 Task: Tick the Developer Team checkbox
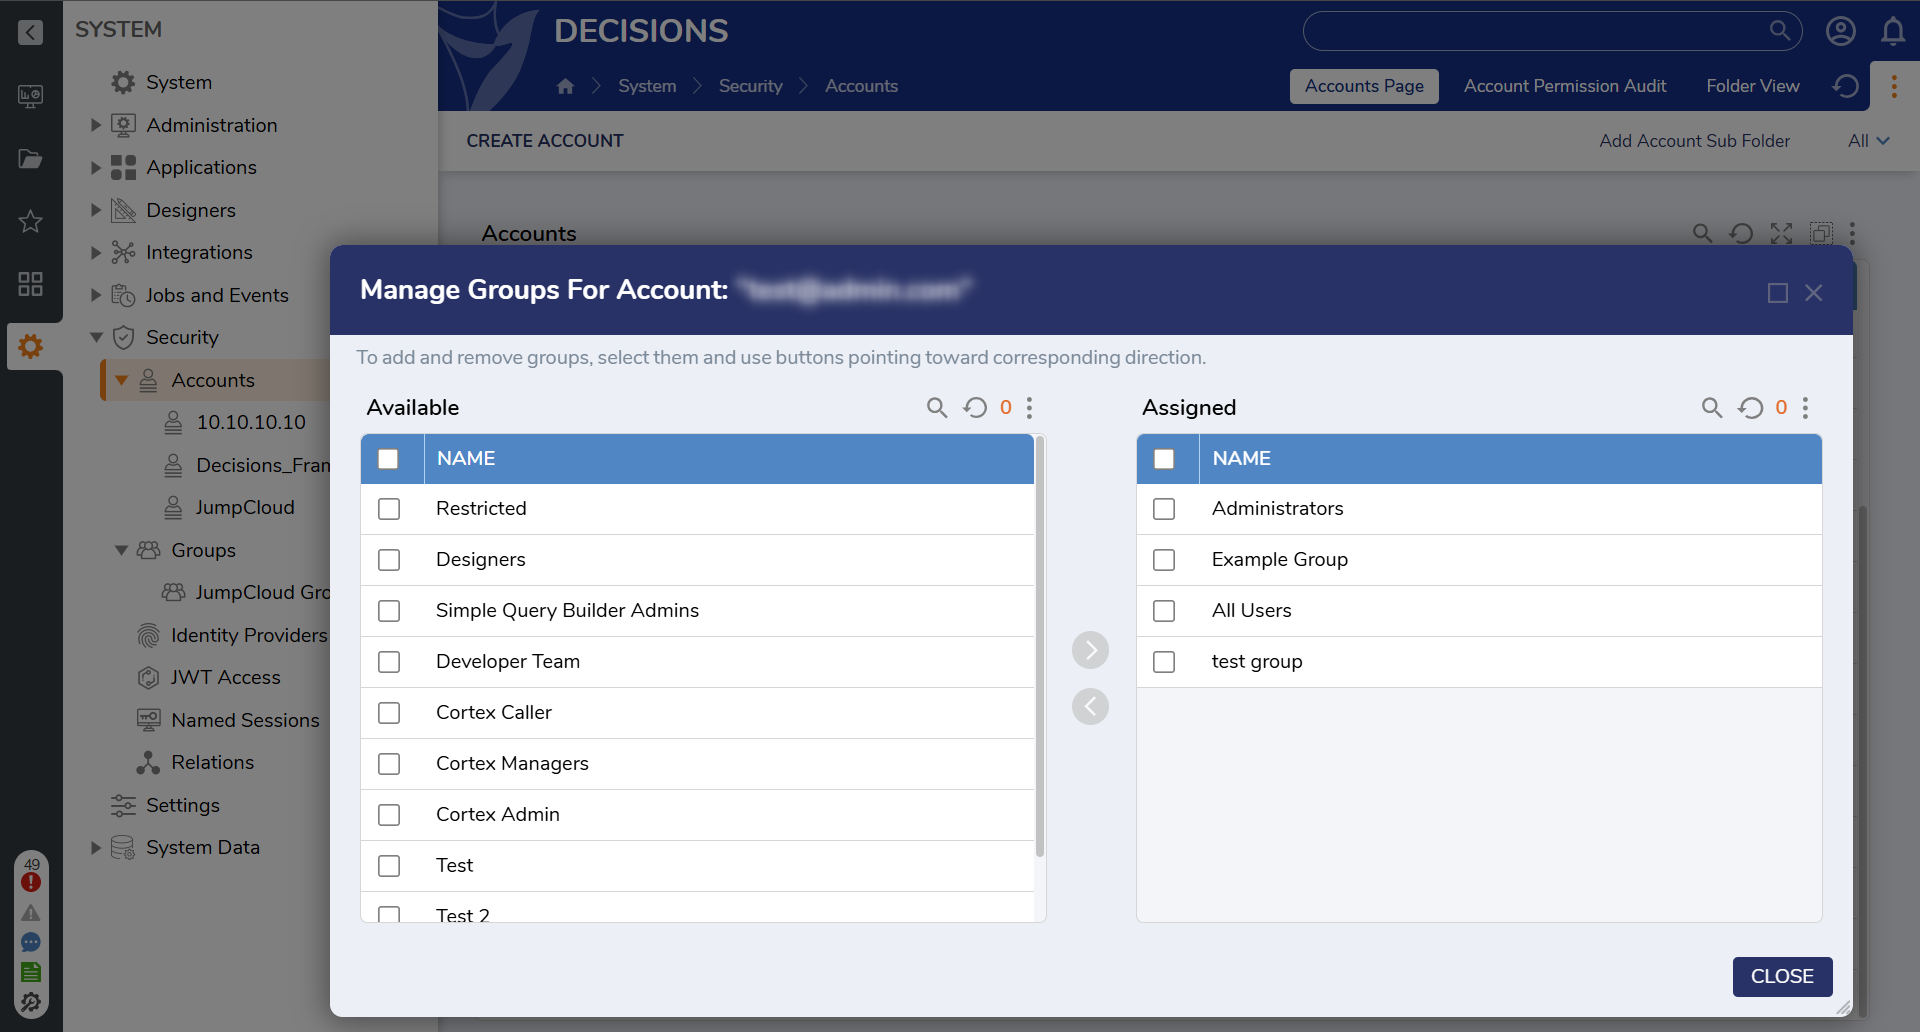tap(389, 662)
